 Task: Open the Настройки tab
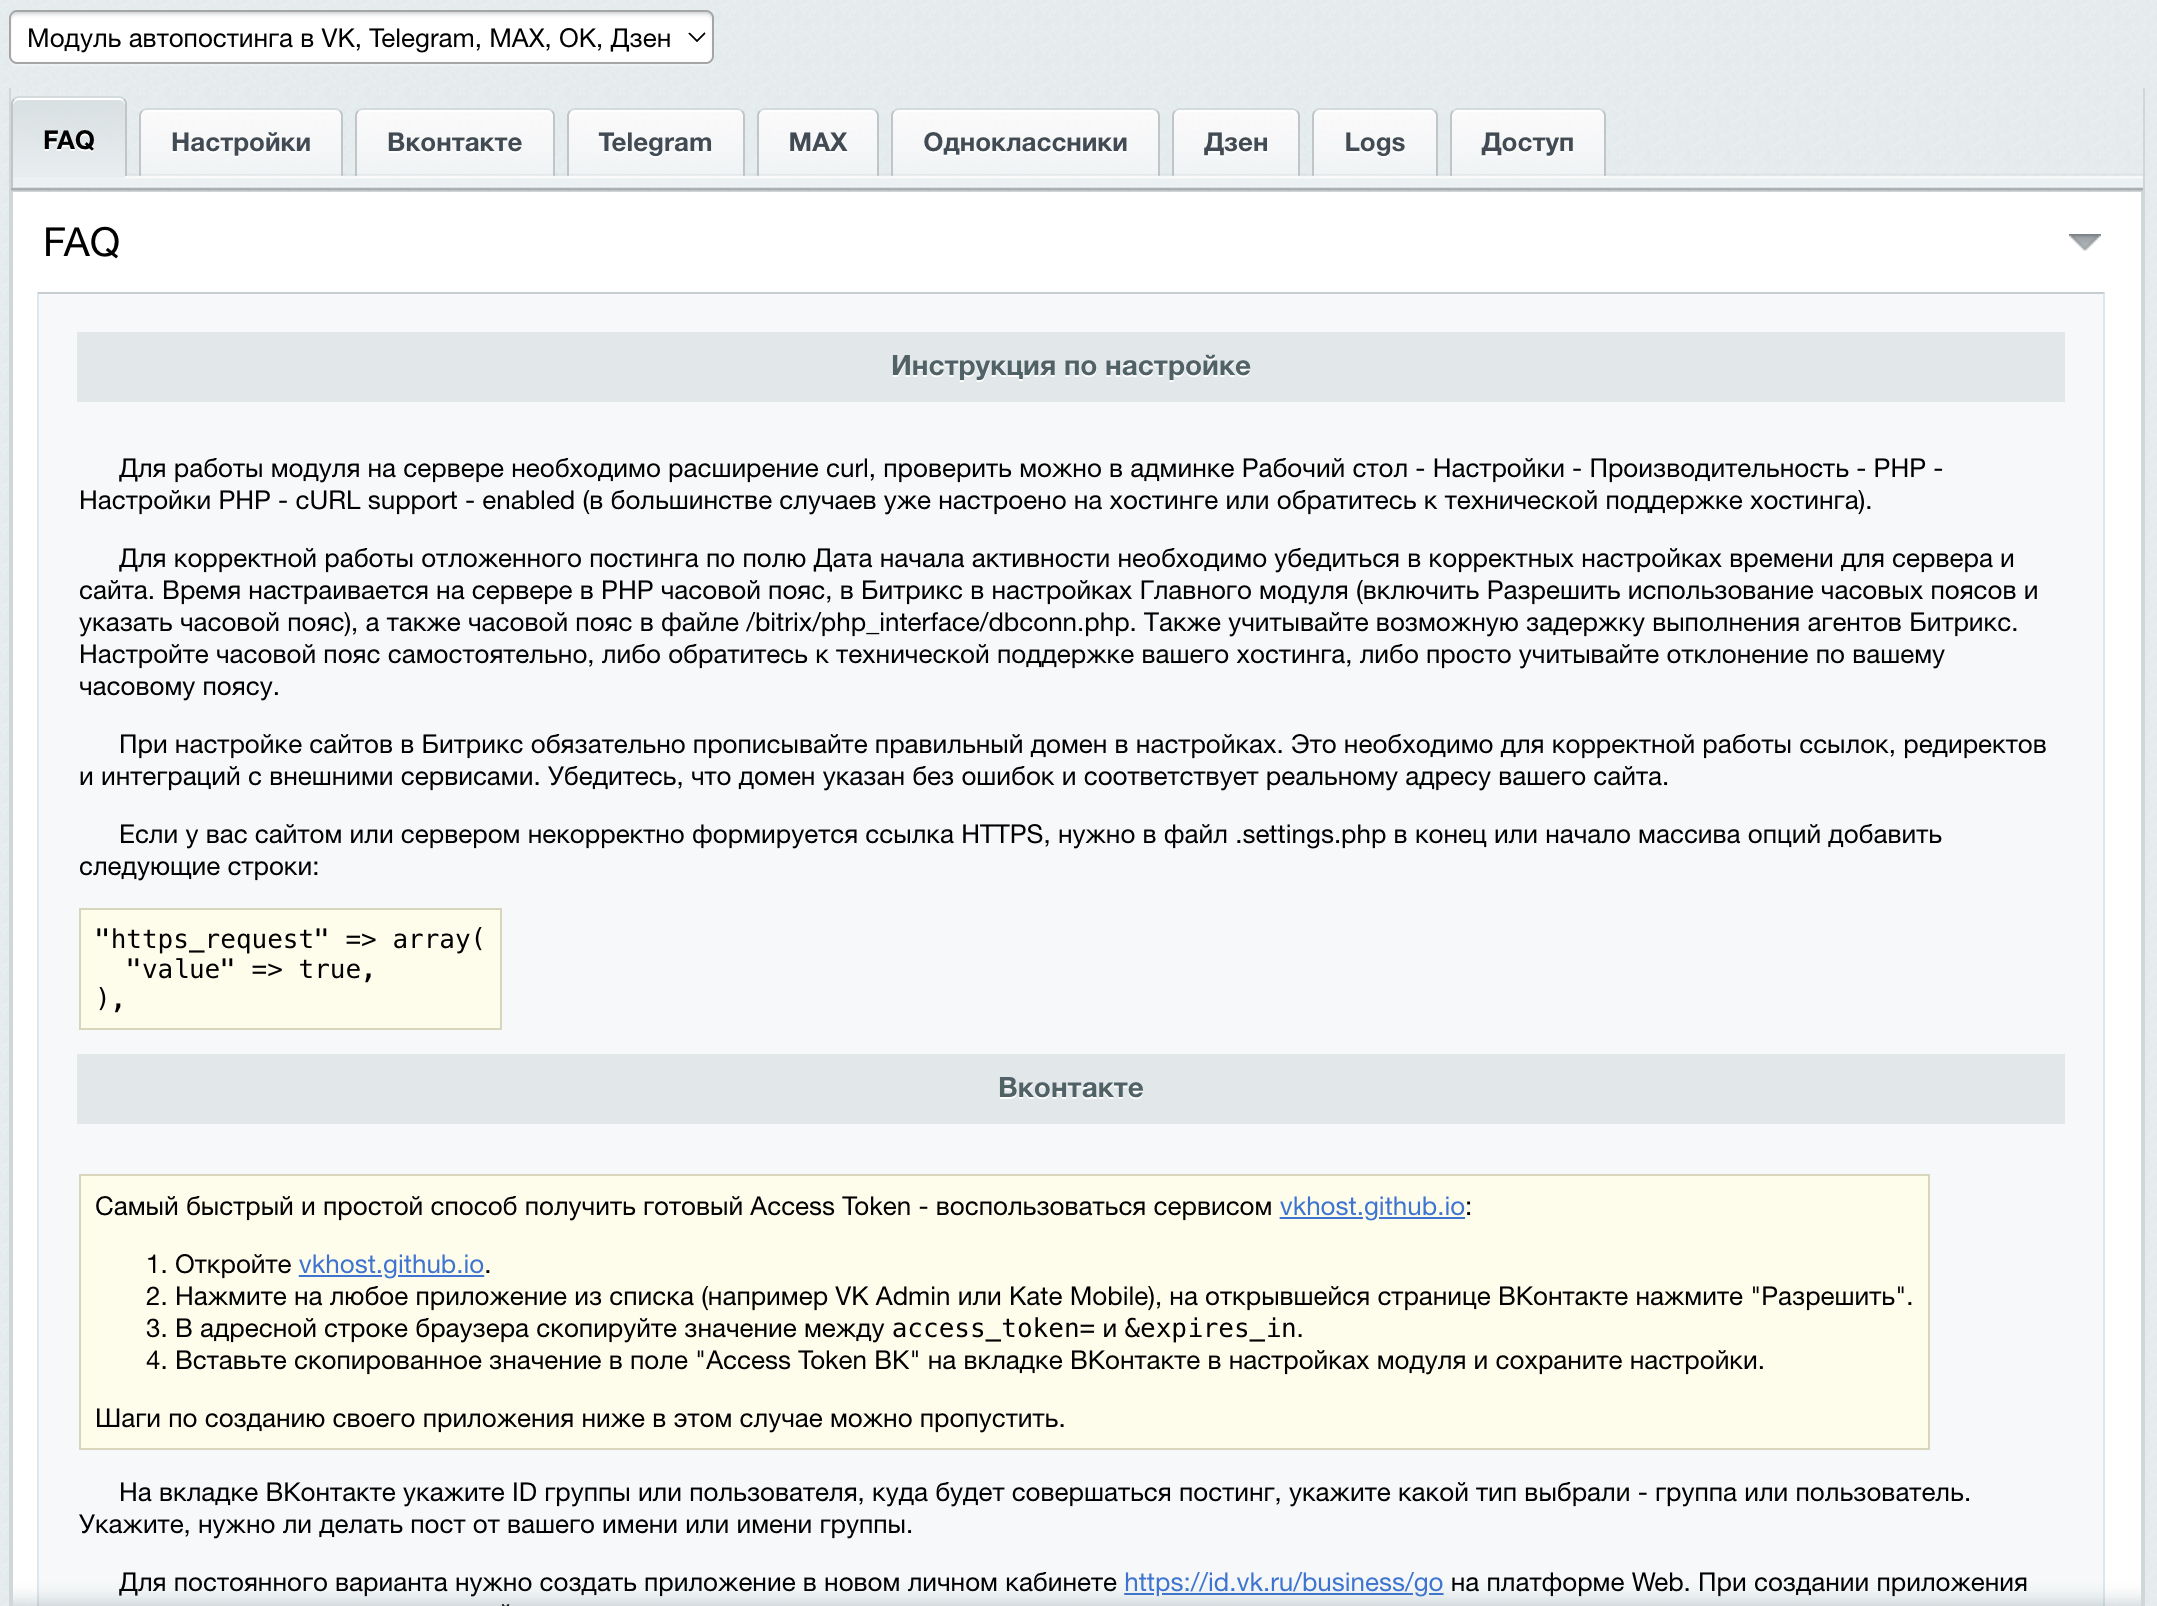[241, 142]
